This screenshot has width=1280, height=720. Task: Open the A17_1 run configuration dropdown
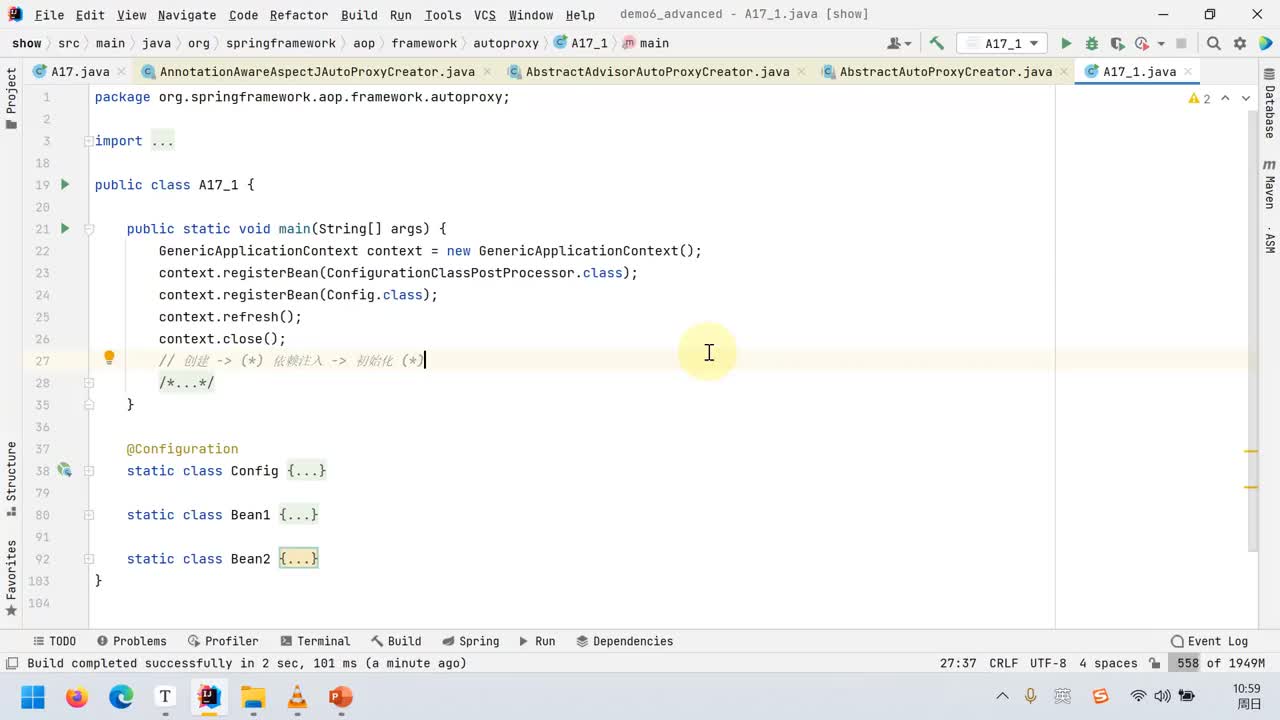coord(1002,44)
